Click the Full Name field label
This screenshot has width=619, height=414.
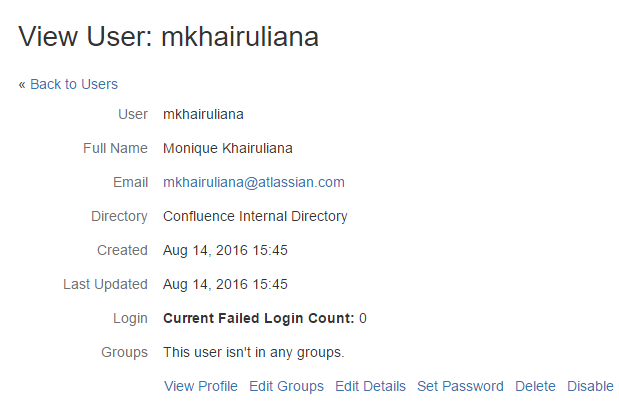pyautogui.click(x=115, y=148)
